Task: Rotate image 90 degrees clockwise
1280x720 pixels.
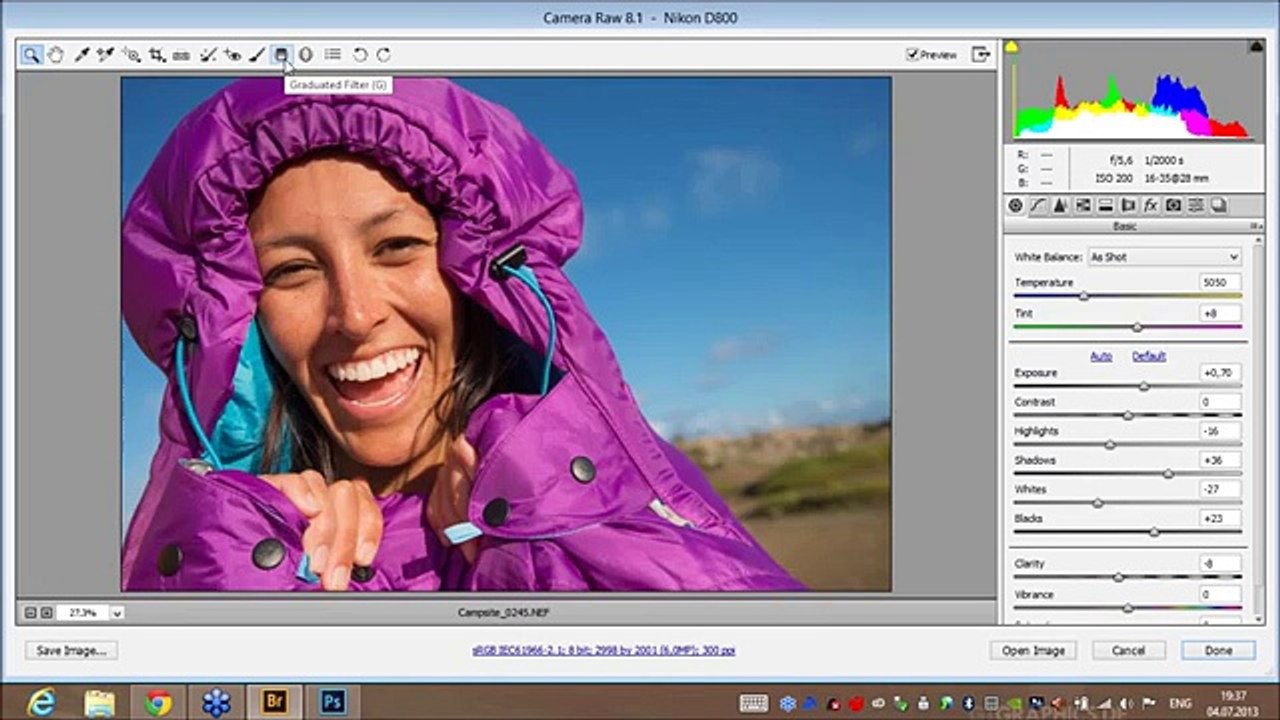Action: point(383,55)
